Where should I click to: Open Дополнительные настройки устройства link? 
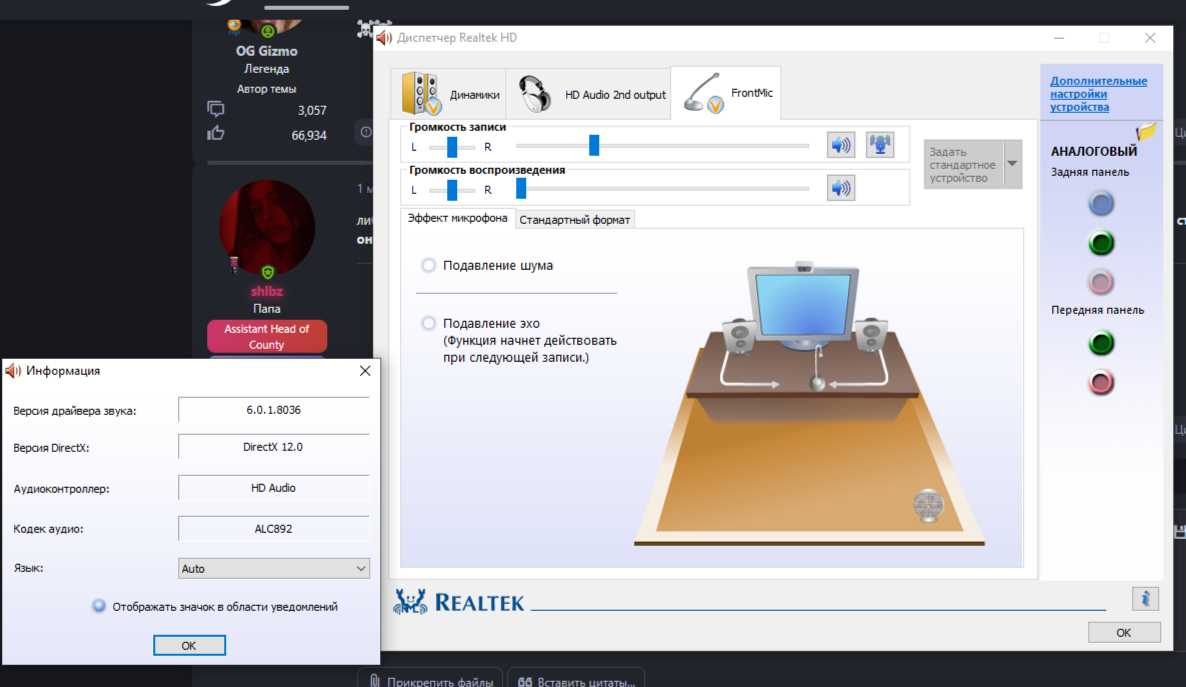pyautogui.click(x=1098, y=94)
